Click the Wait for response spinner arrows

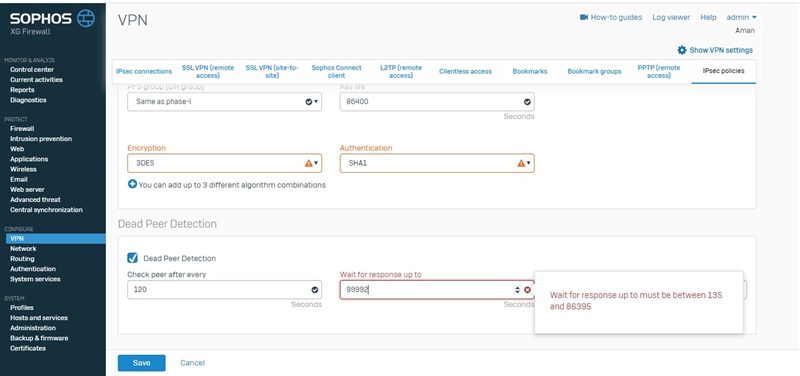517,290
